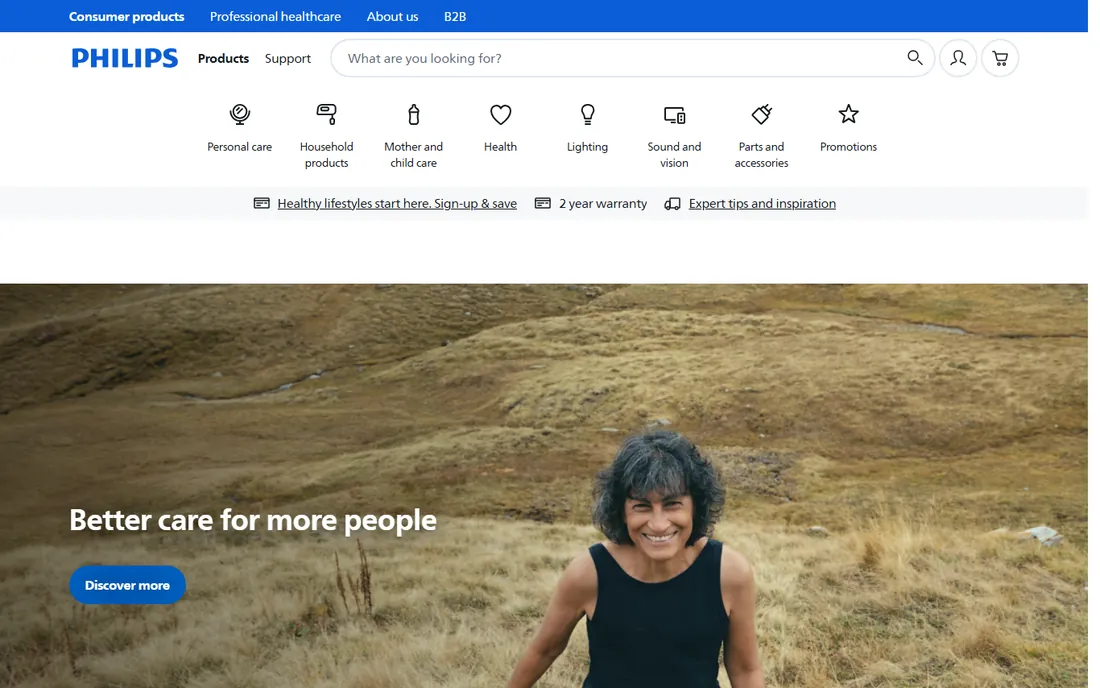Click the "Better care for more people" headline
The image size is (1100, 688).
pos(253,520)
